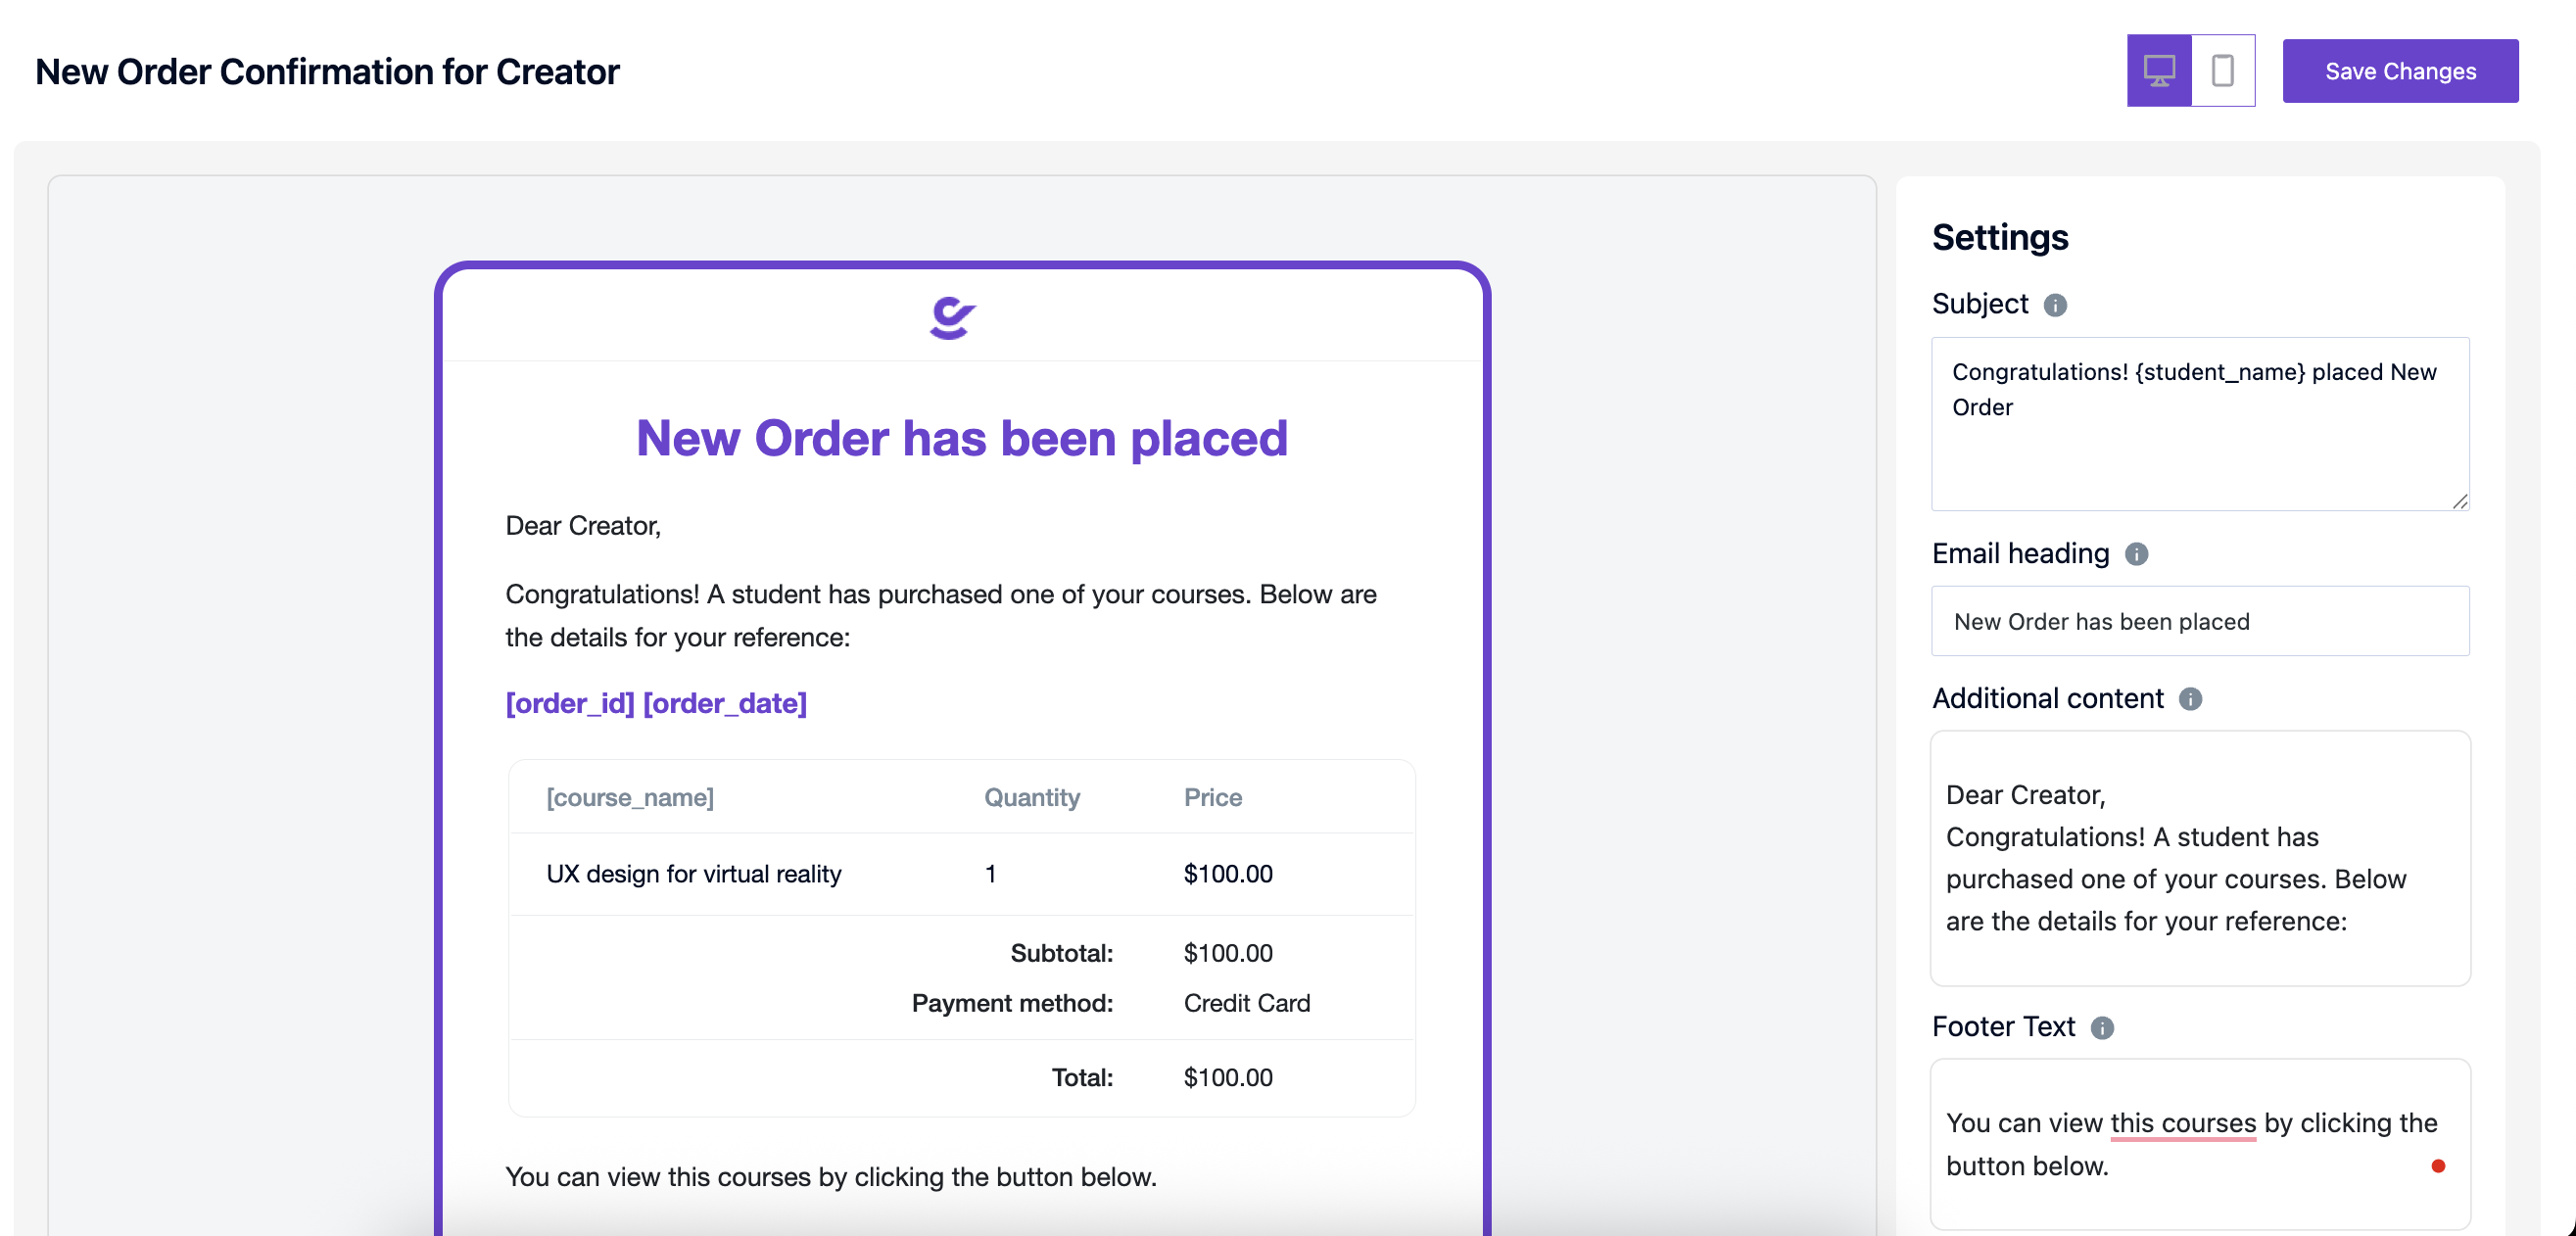Toggle the mobile preview view
This screenshot has width=2576, height=1236.
point(2223,70)
